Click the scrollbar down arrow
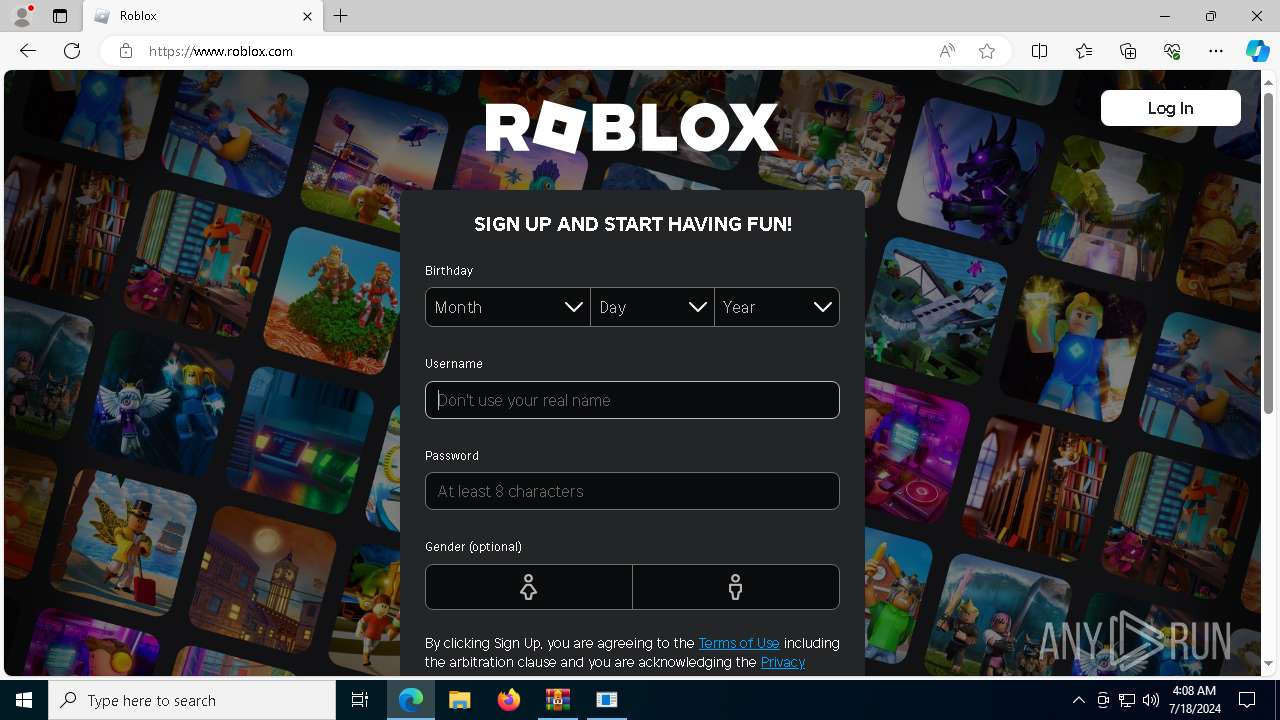The height and width of the screenshot is (720, 1280). [x=1268, y=664]
